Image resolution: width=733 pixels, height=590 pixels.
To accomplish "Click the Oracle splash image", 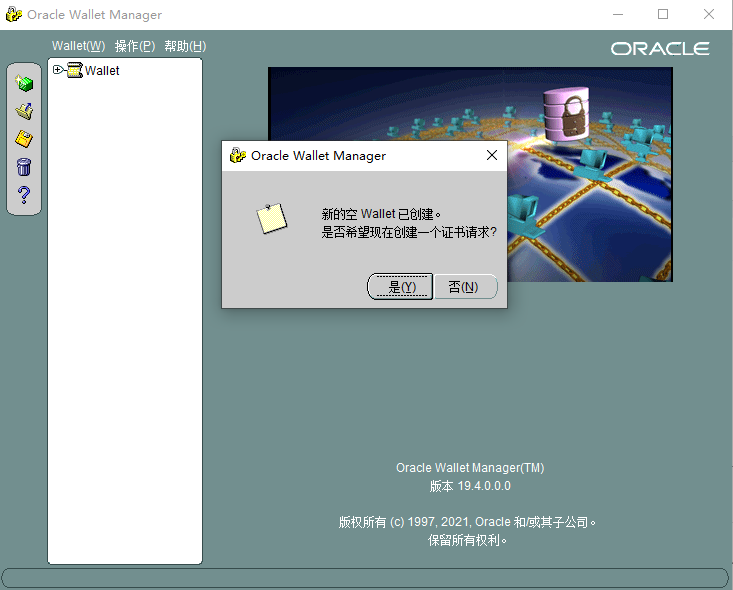I will [x=470, y=174].
